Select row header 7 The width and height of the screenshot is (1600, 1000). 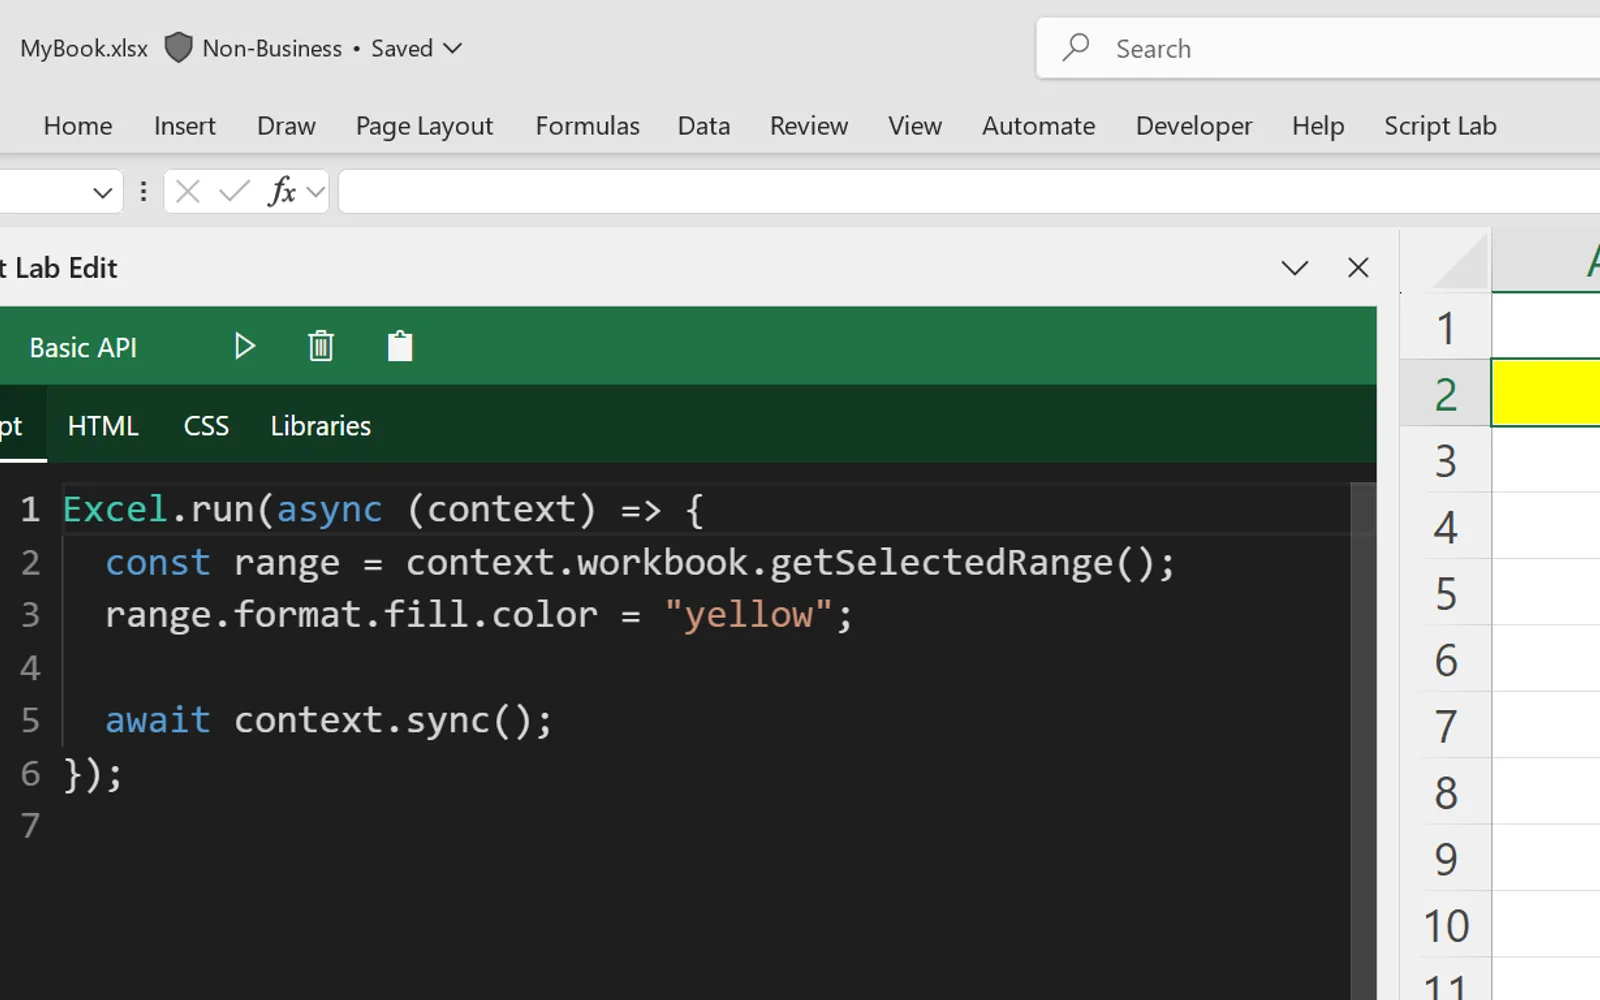tap(1445, 726)
